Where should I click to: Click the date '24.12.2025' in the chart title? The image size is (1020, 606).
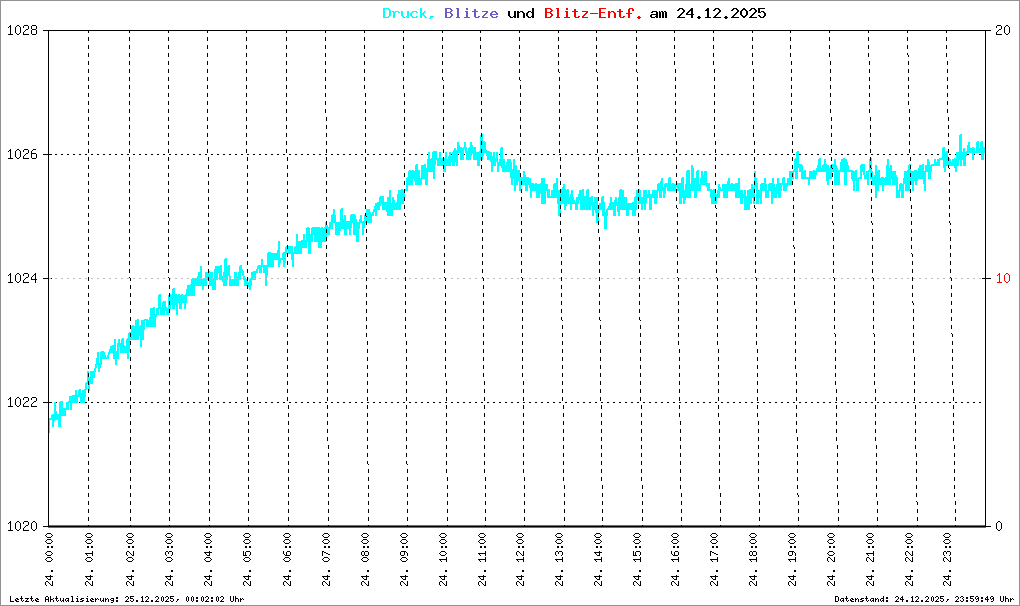coord(721,14)
